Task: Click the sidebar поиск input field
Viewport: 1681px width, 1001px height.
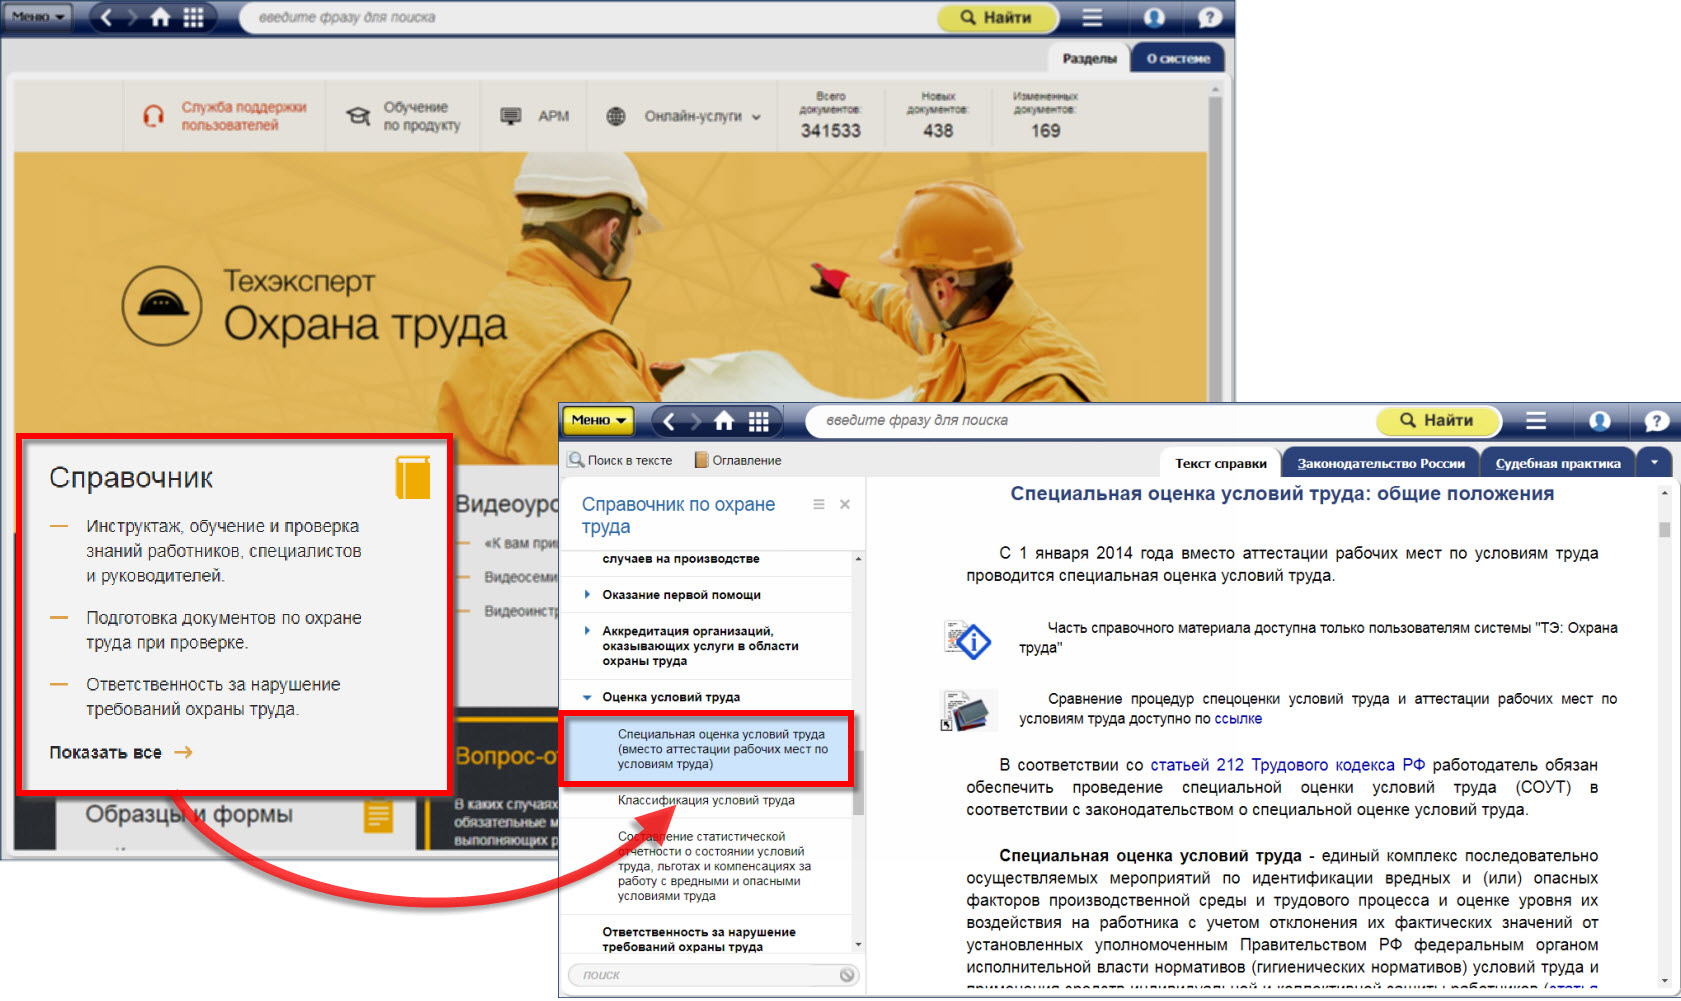Action: tap(706, 975)
